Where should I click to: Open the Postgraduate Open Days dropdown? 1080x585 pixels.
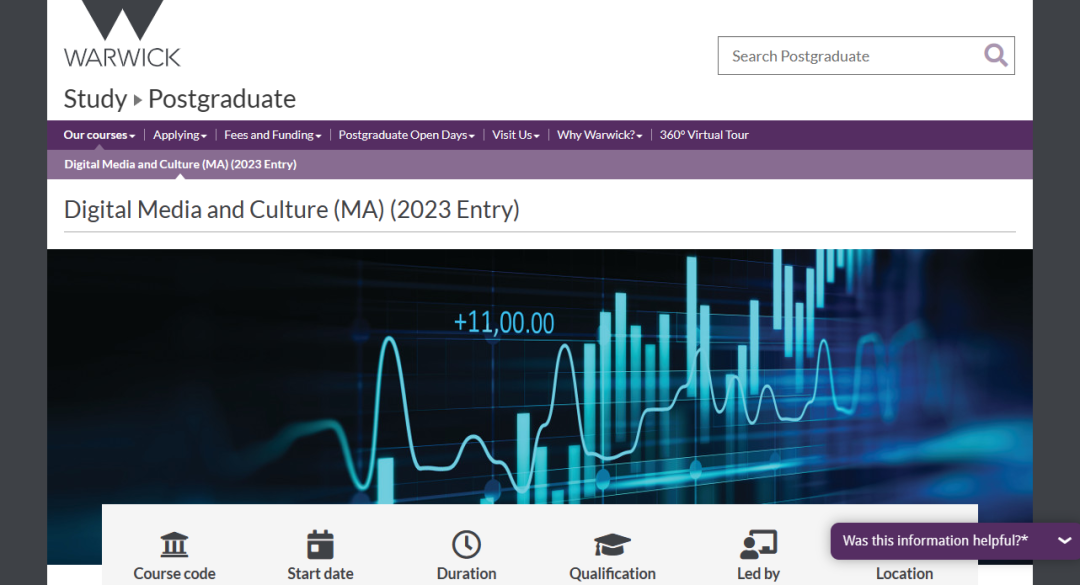pos(406,135)
